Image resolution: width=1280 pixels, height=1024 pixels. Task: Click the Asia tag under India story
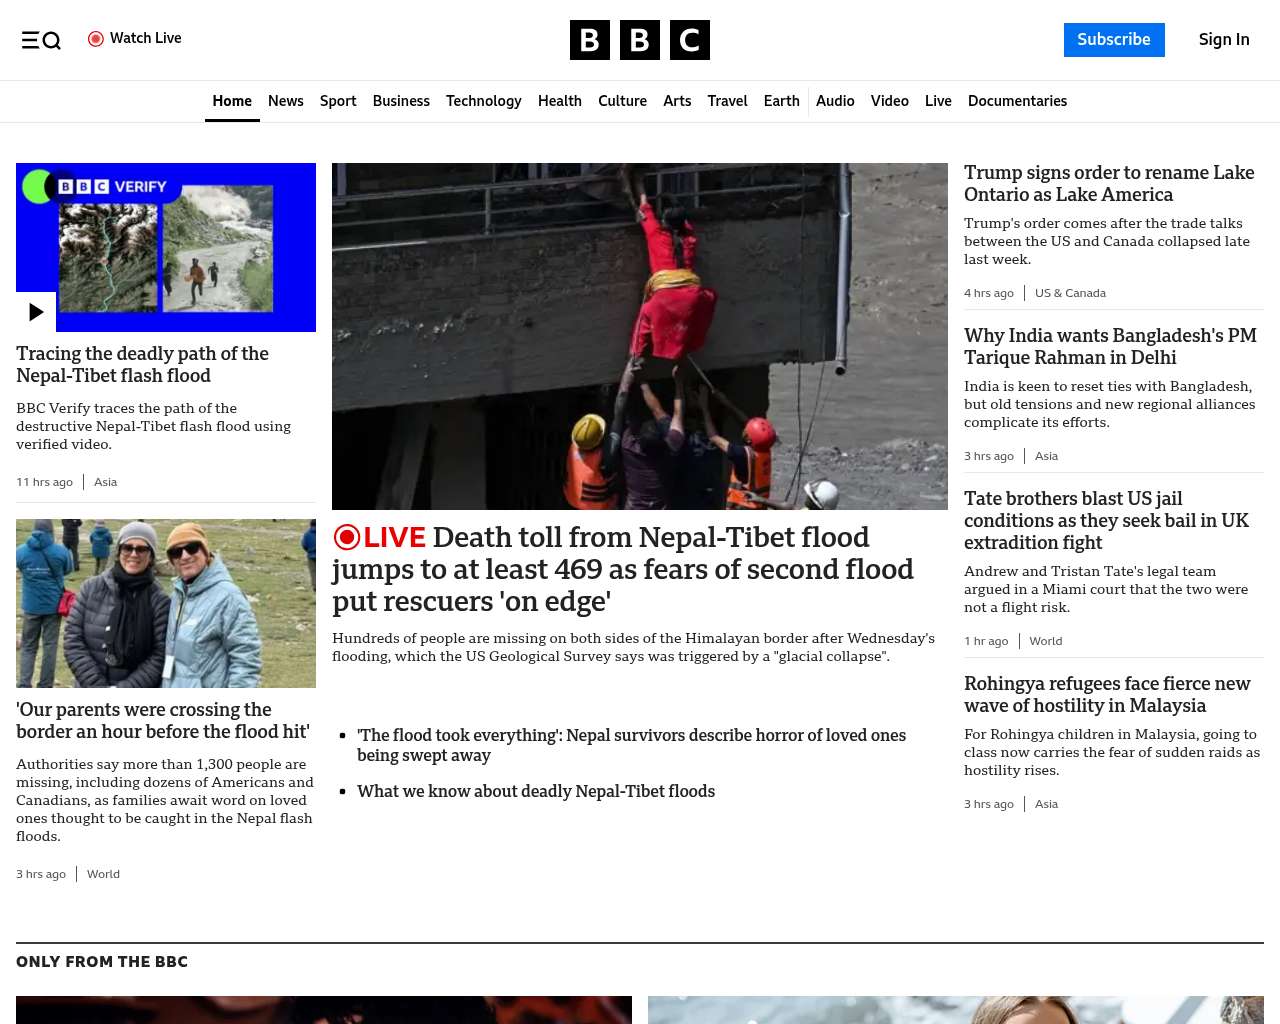coord(1046,456)
